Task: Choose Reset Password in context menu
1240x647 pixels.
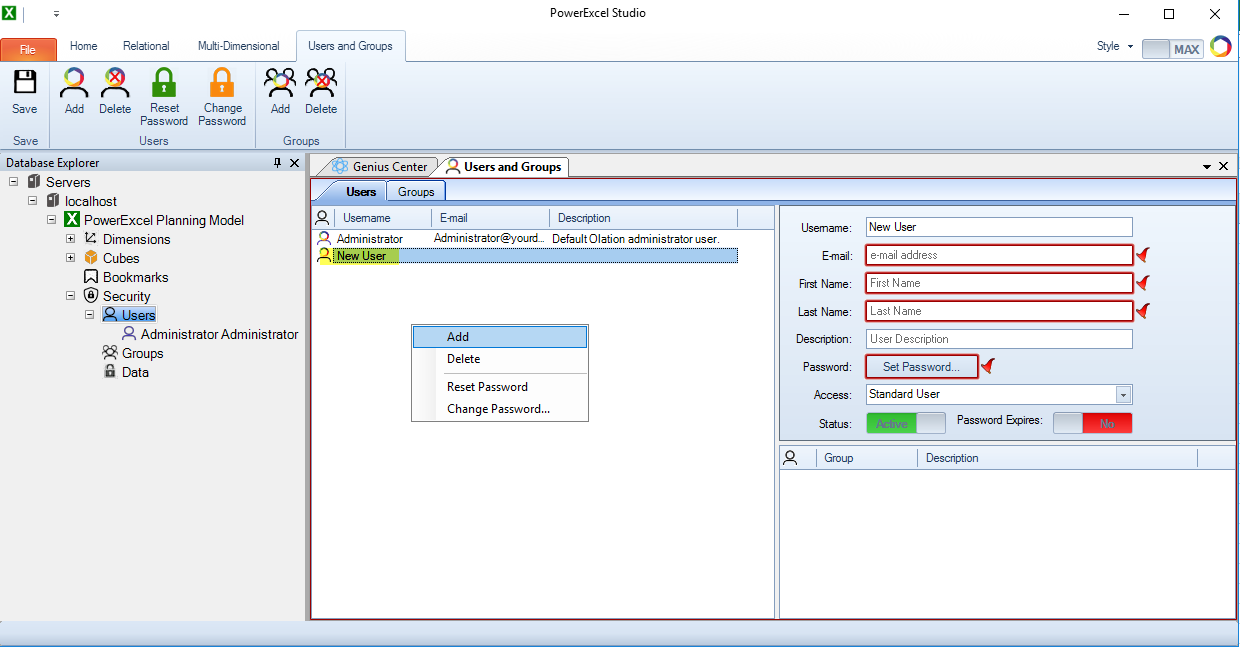Action: [x=500, y=387]
